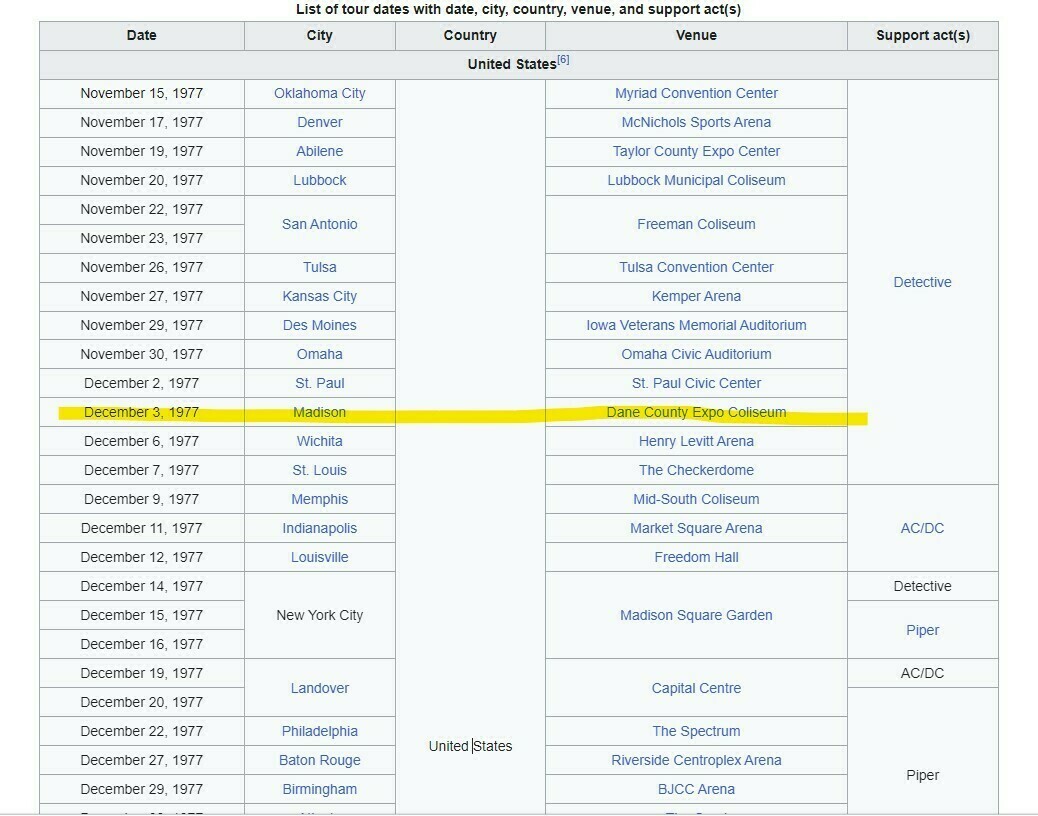Open the Kemper Arena link
Viewport: 1038px width, 816px height.
[x=695, y=296]
